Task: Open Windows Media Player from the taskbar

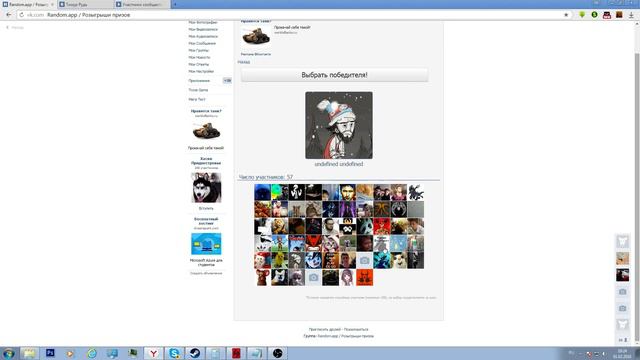Action: point(71,353)
